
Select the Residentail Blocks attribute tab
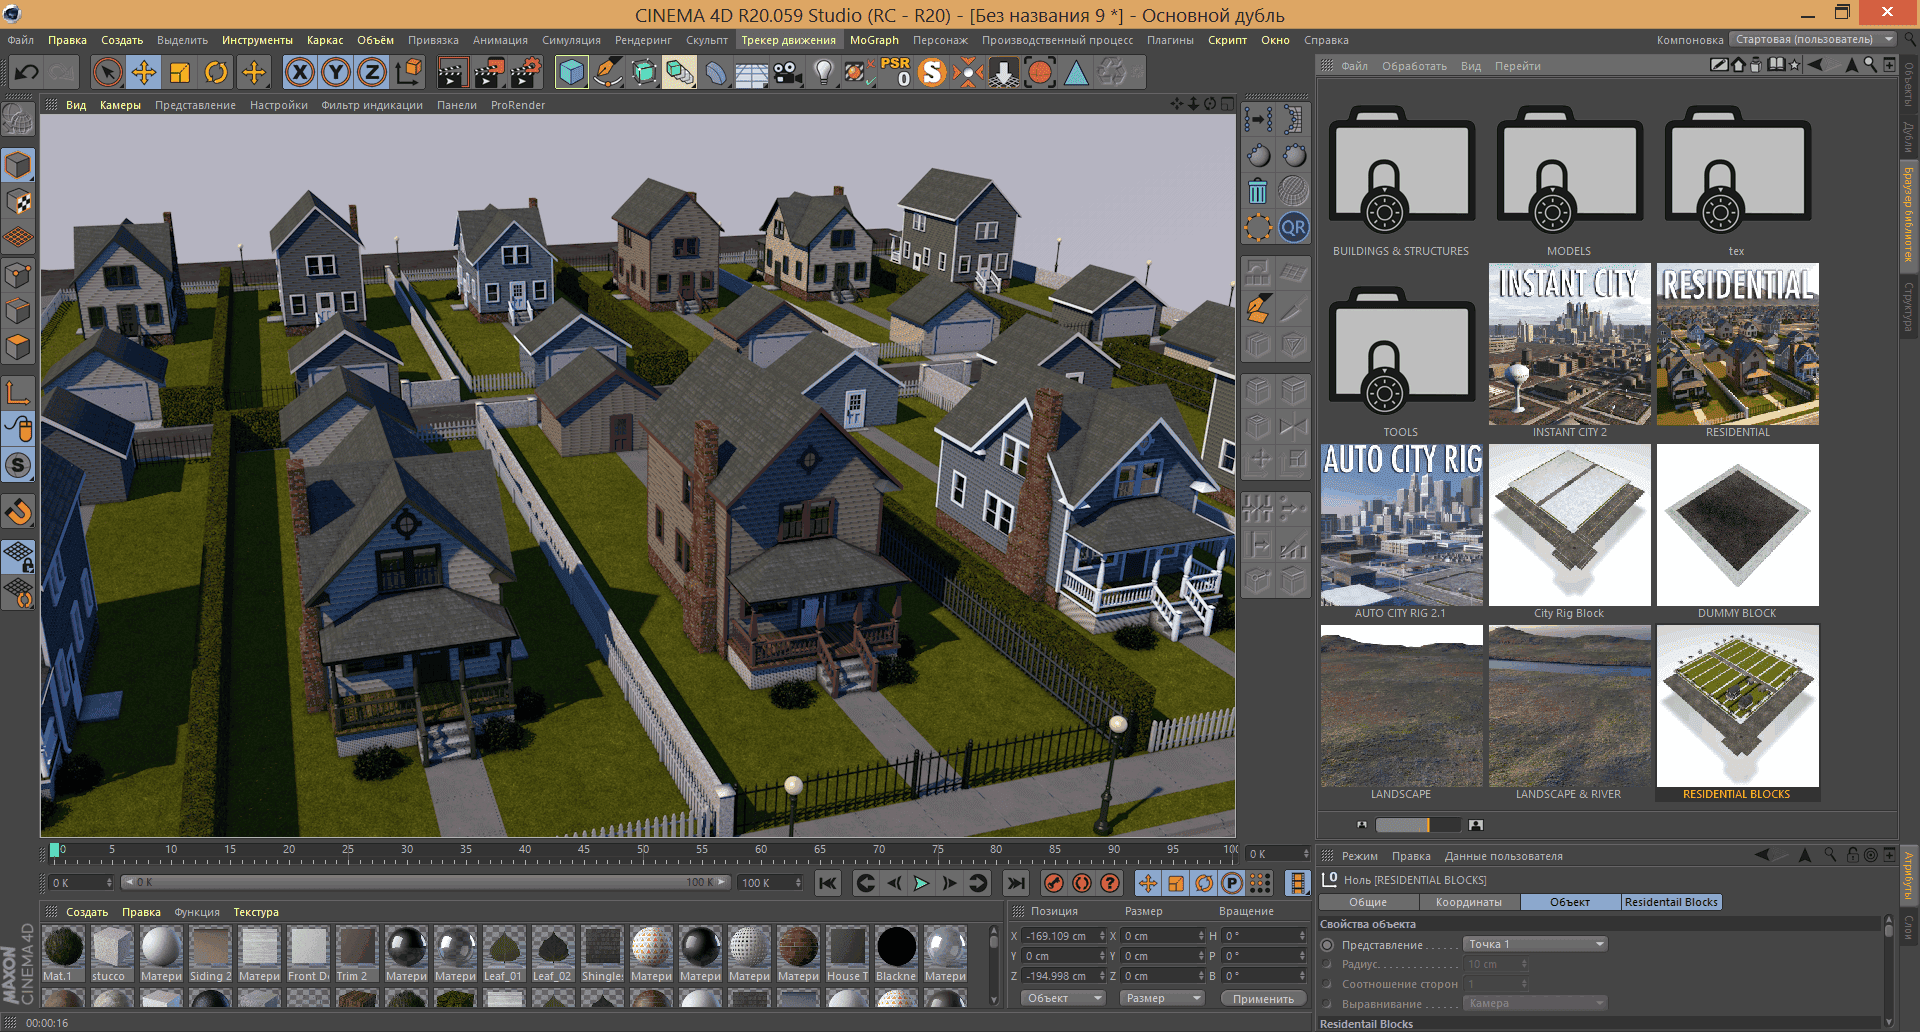(1671, 902)
